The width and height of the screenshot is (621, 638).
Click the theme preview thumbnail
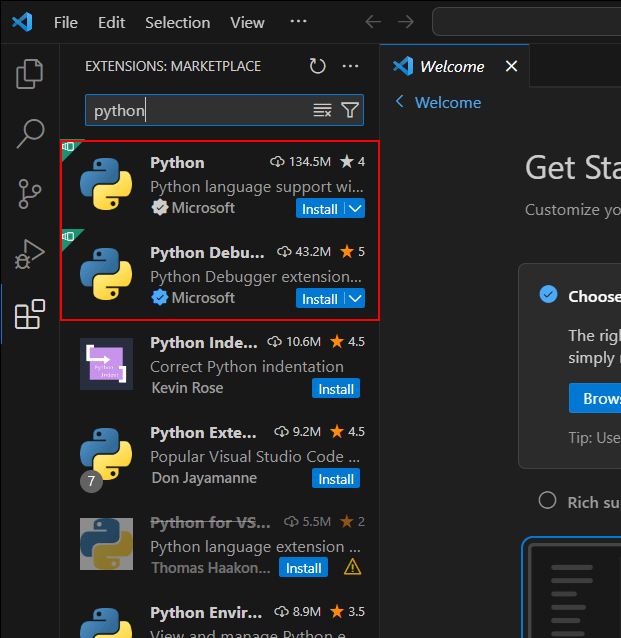click(x=571, y=588)
